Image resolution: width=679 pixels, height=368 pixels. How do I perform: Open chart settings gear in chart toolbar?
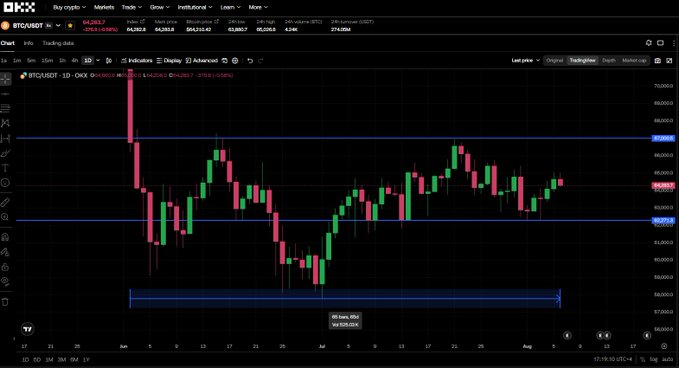[x=235, y=61]
